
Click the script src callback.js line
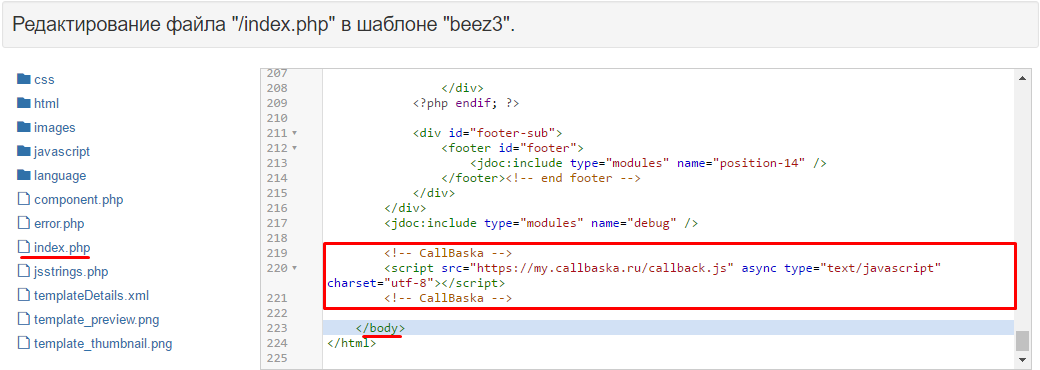(663, 269)
